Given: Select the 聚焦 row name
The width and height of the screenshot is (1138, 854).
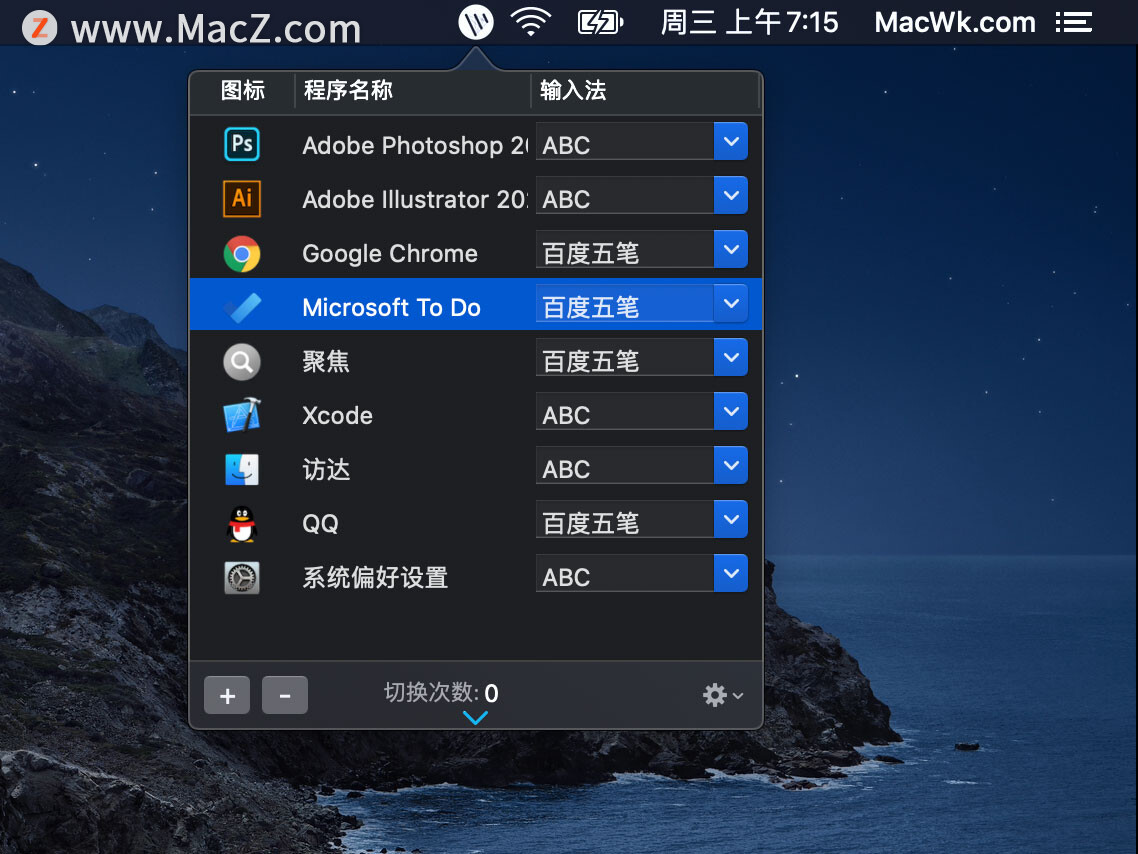Looking at the screenshot, I should [326, 361].
